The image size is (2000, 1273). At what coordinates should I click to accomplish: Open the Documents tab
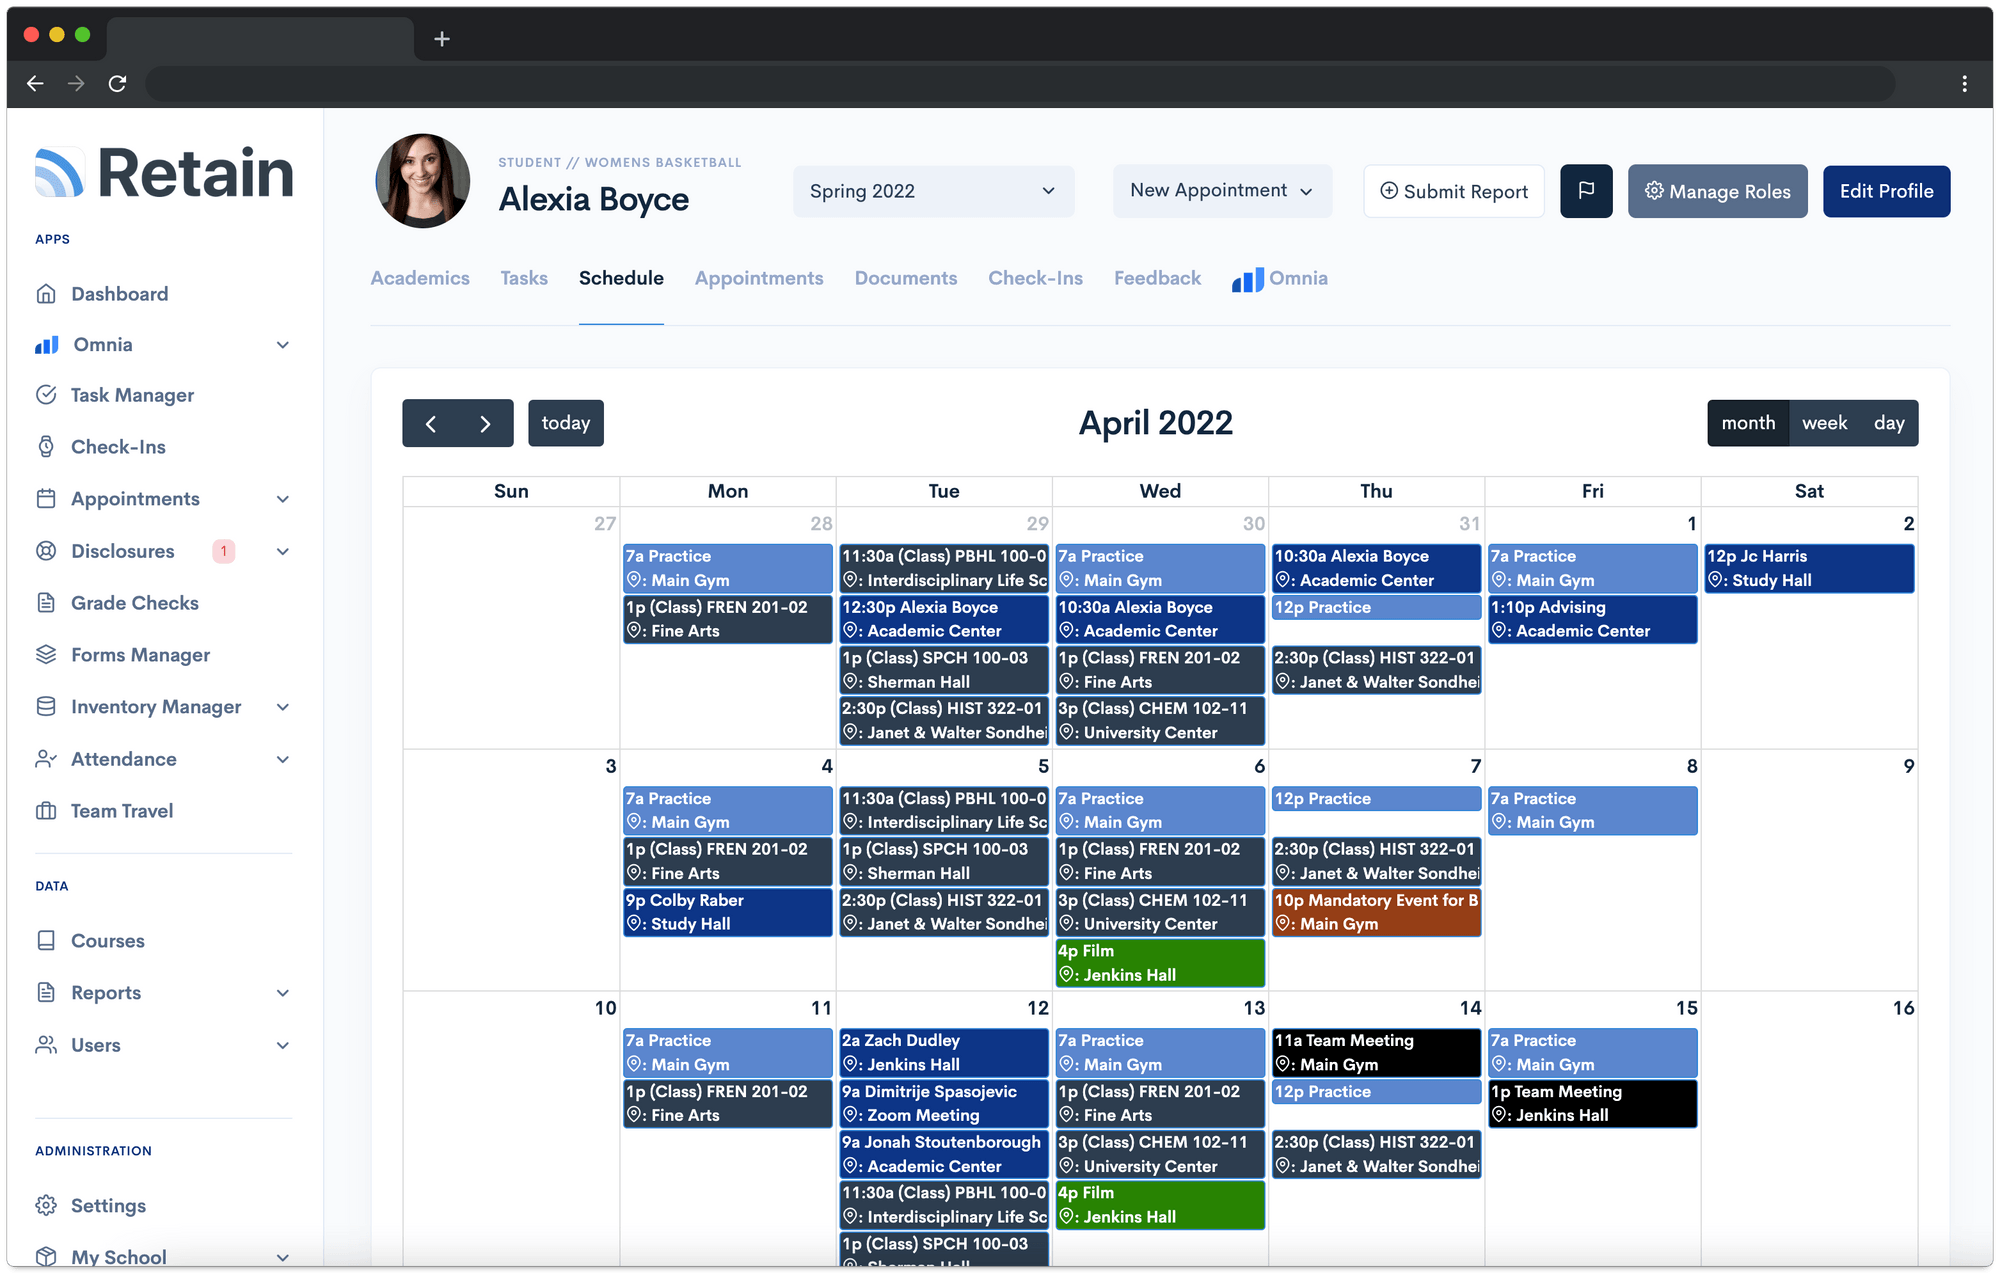pyautogui.click(x=905, y=278)
